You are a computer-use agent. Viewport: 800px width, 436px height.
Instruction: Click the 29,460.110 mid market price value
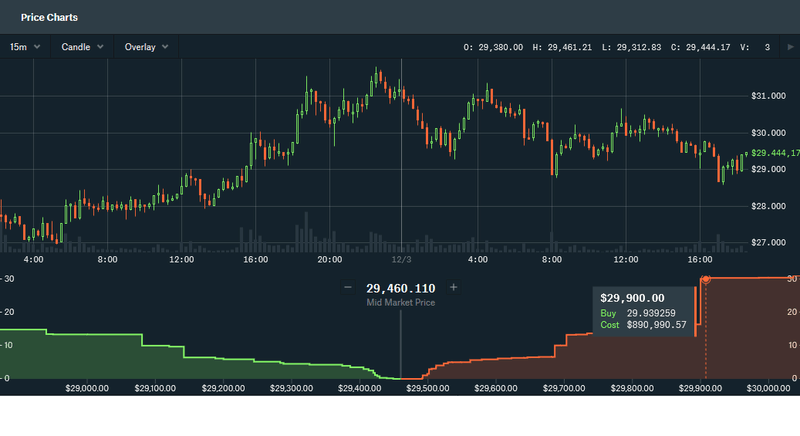tap(400, 287)
